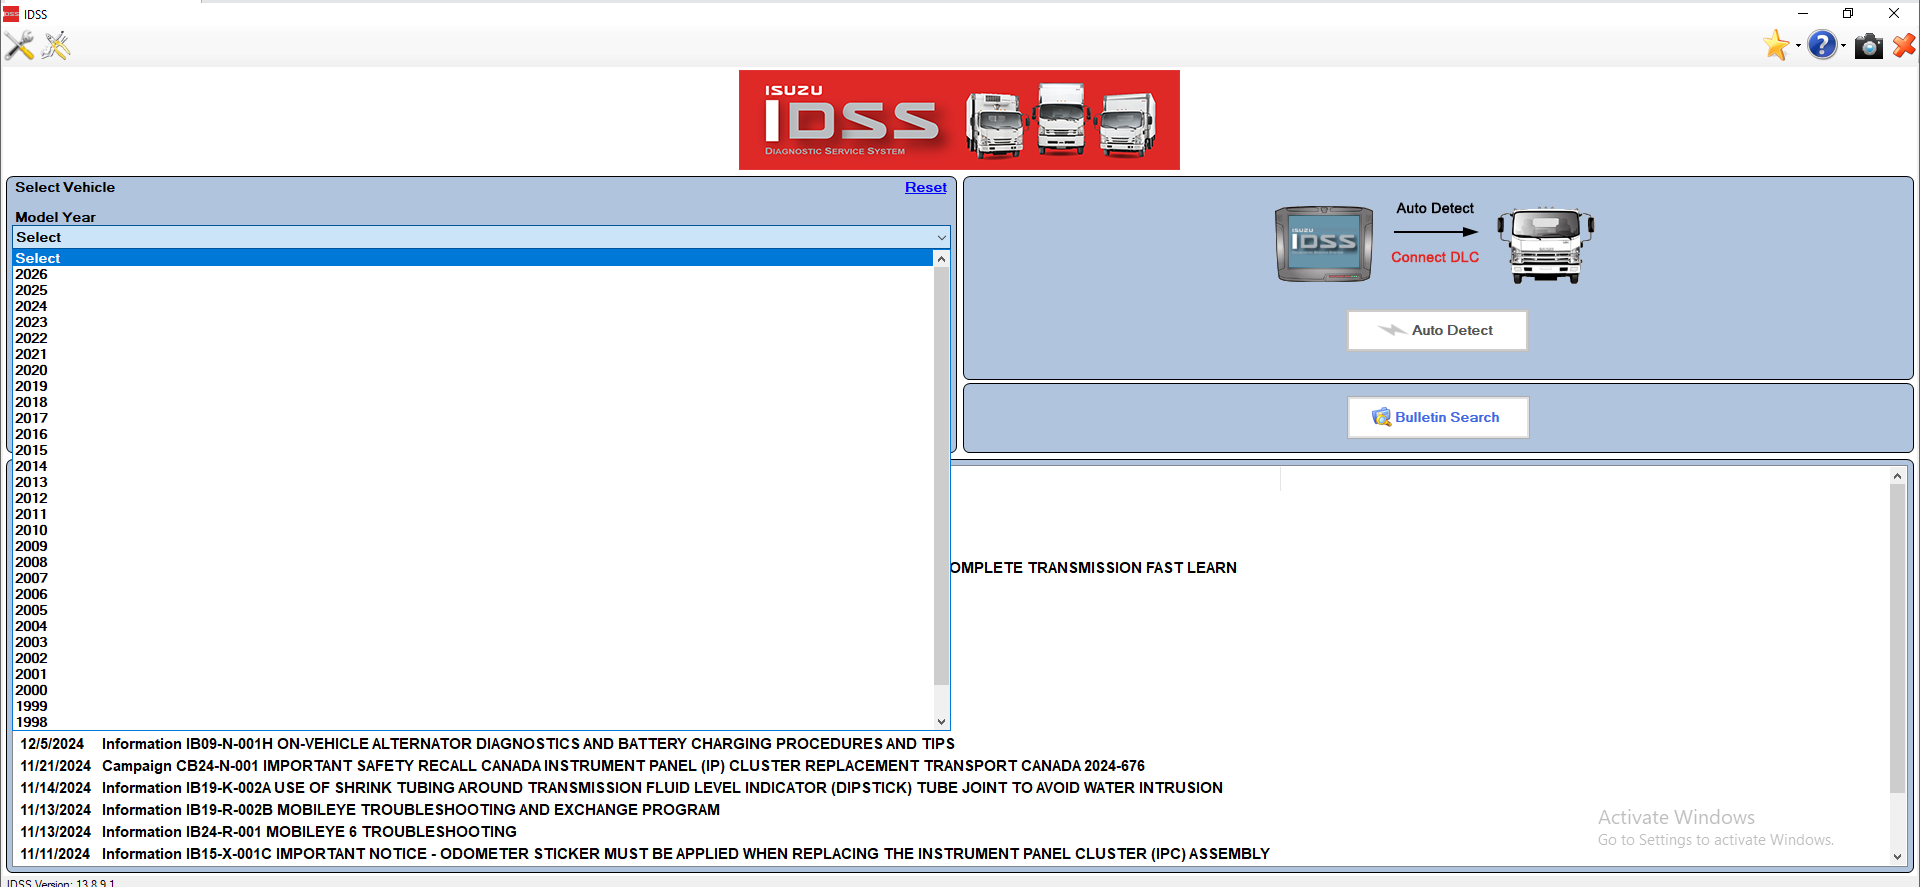
Task: Select model year 2008
Action: click(473, 562)
